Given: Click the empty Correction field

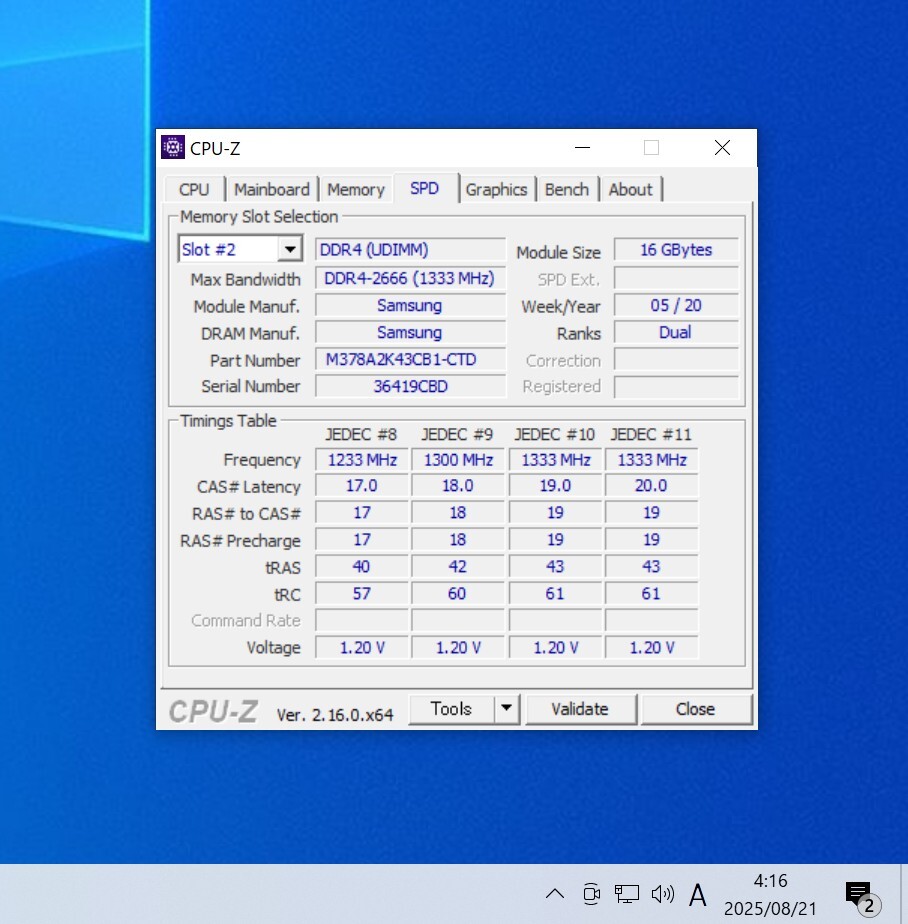Looking at the screenshot, I should 676,359.
